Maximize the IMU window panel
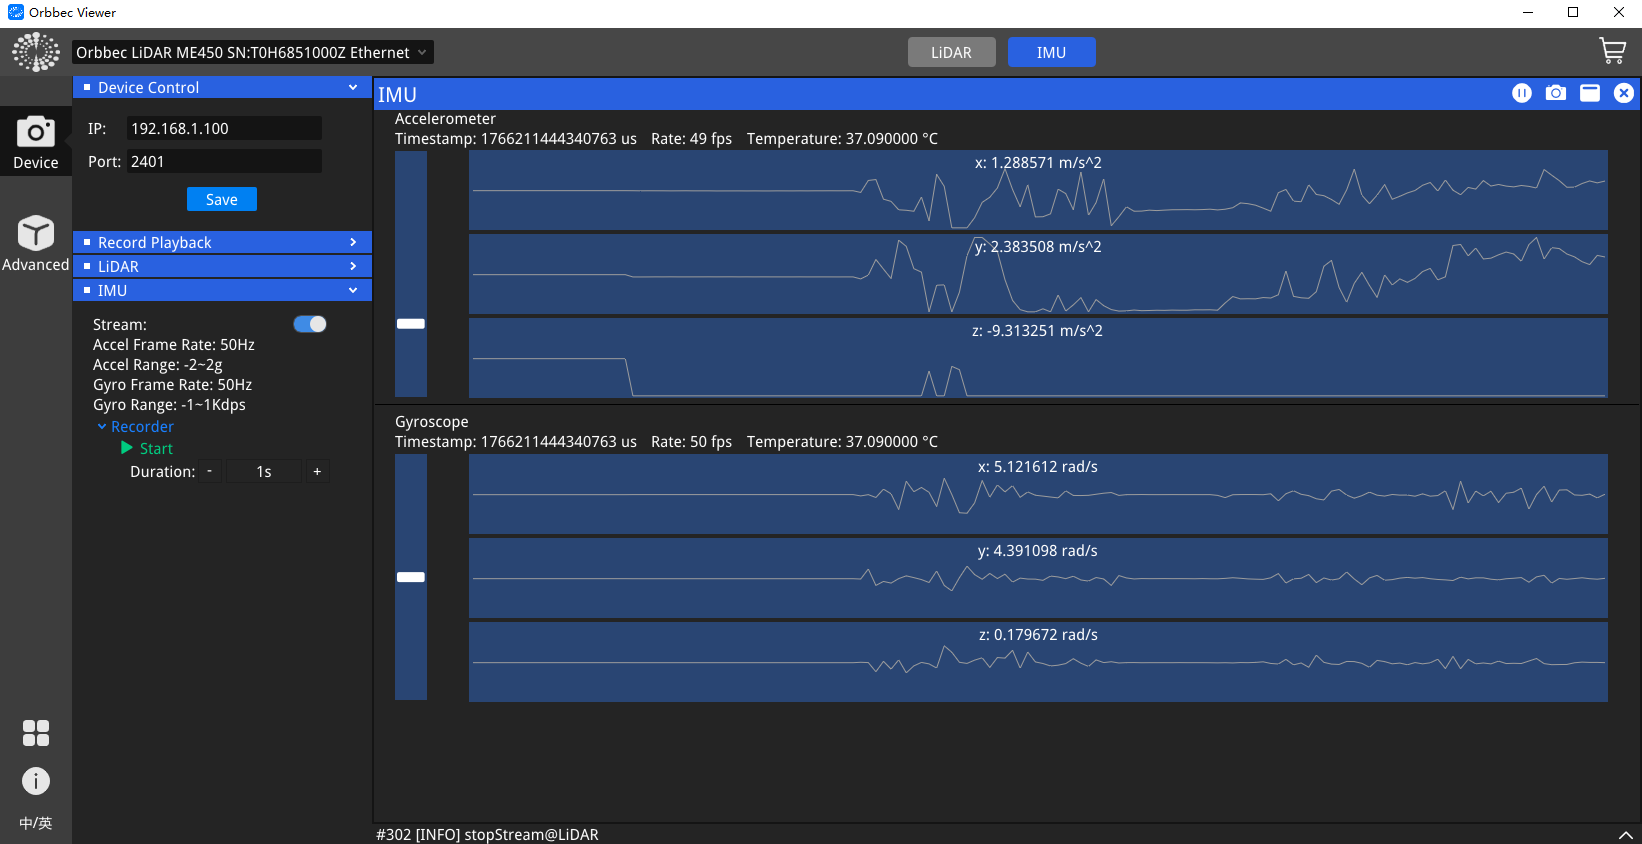The height and width of the screenshot is (844, 1642). pos(1589,93)
